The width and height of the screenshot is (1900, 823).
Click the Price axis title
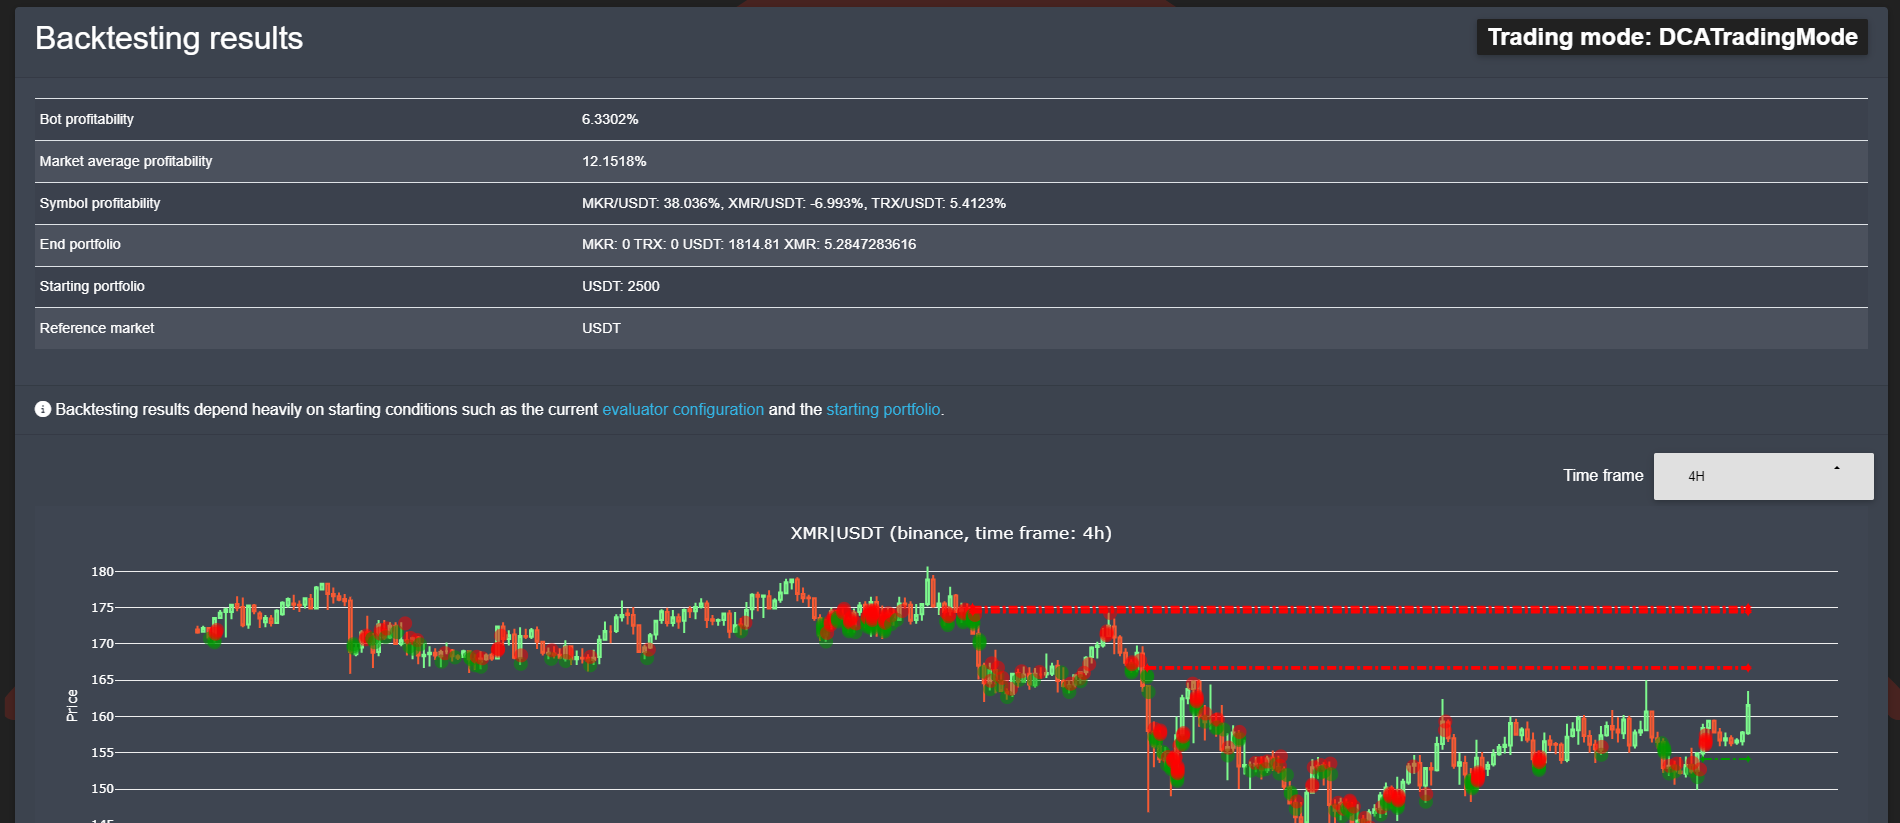coord(72,706)
